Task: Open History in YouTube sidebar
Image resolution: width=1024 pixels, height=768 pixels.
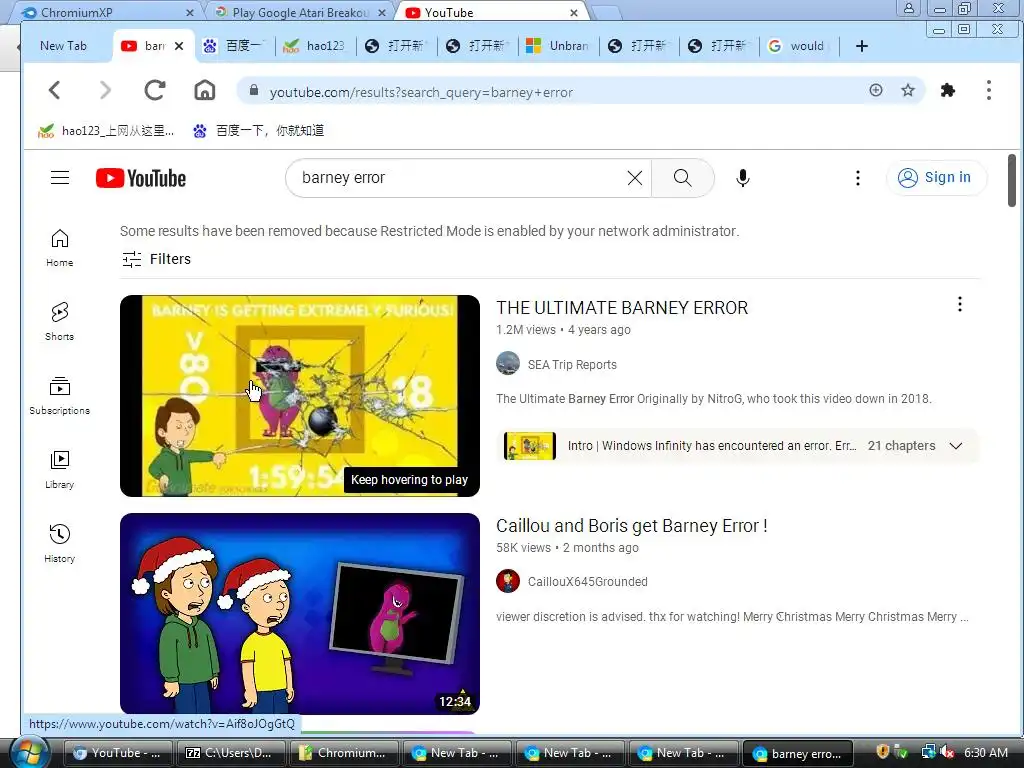Action: coord(59,543)
